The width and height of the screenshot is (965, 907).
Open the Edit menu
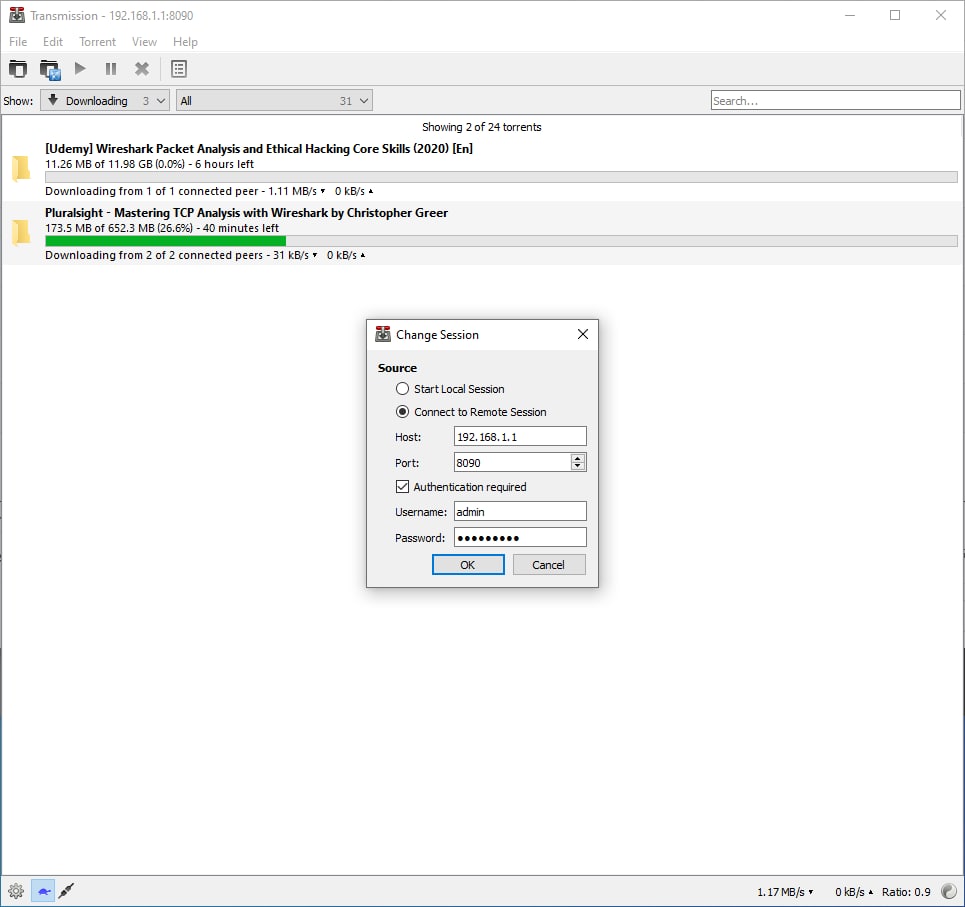click(52, 41)
